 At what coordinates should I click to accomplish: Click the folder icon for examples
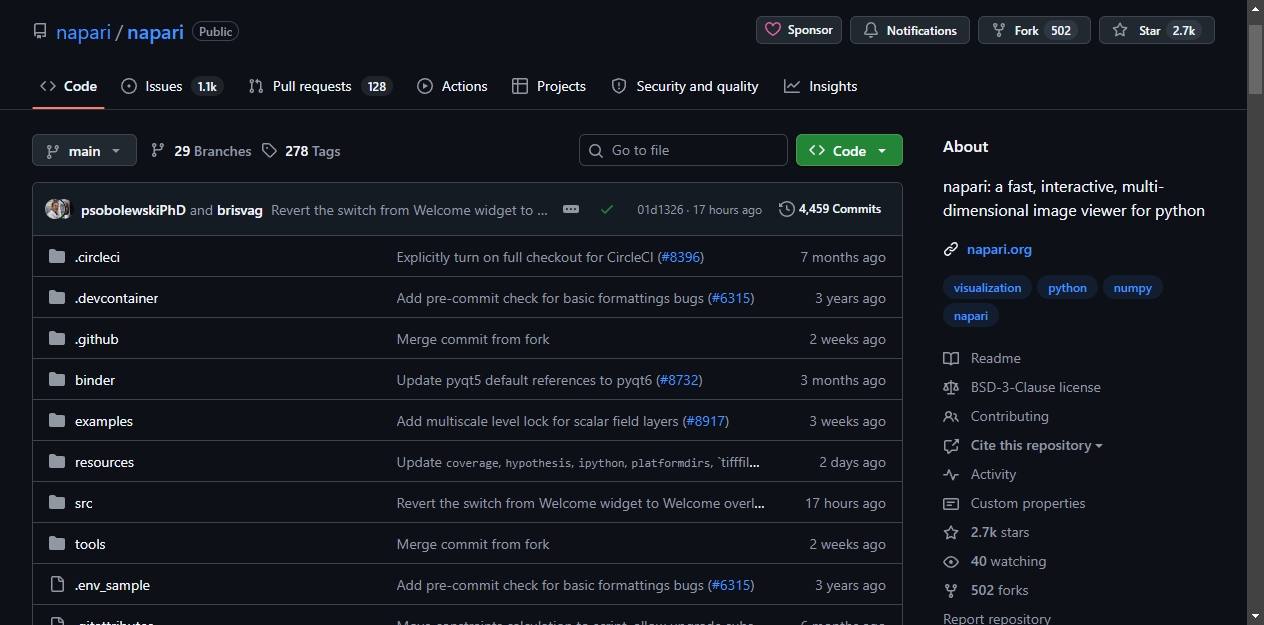pyautogui.click(x=57, y=421)
